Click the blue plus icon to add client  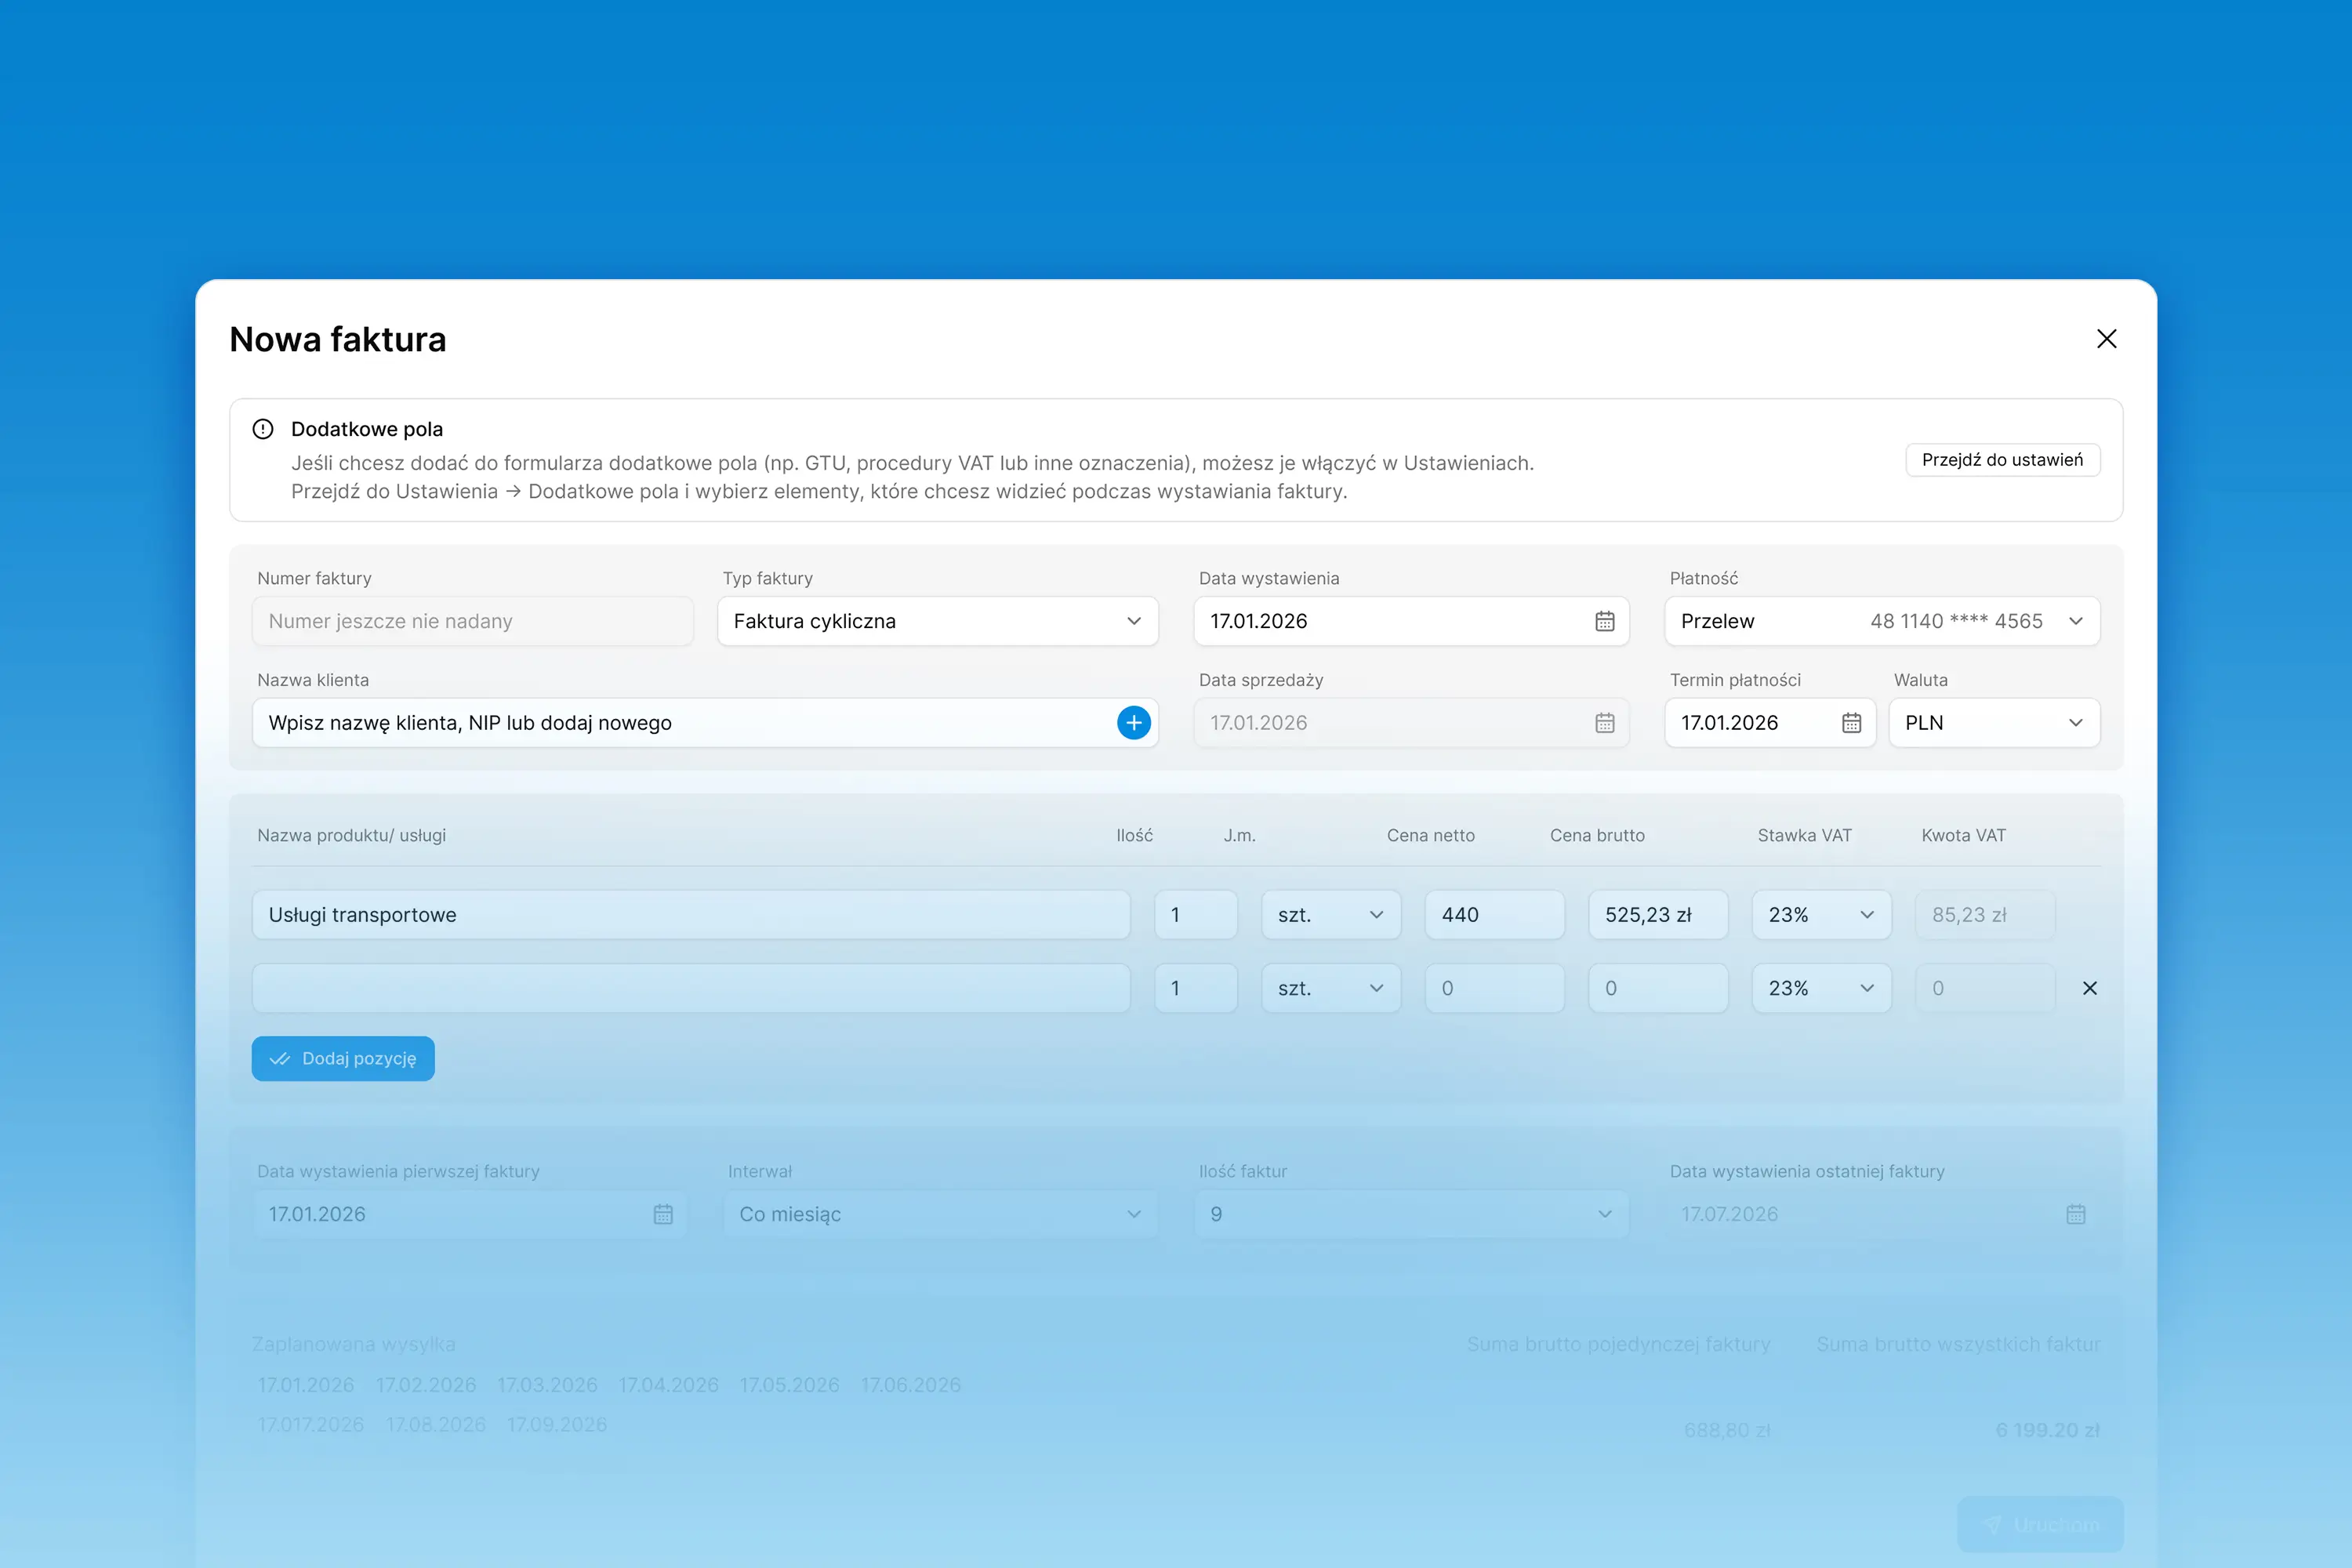[x=1133, y=723]
